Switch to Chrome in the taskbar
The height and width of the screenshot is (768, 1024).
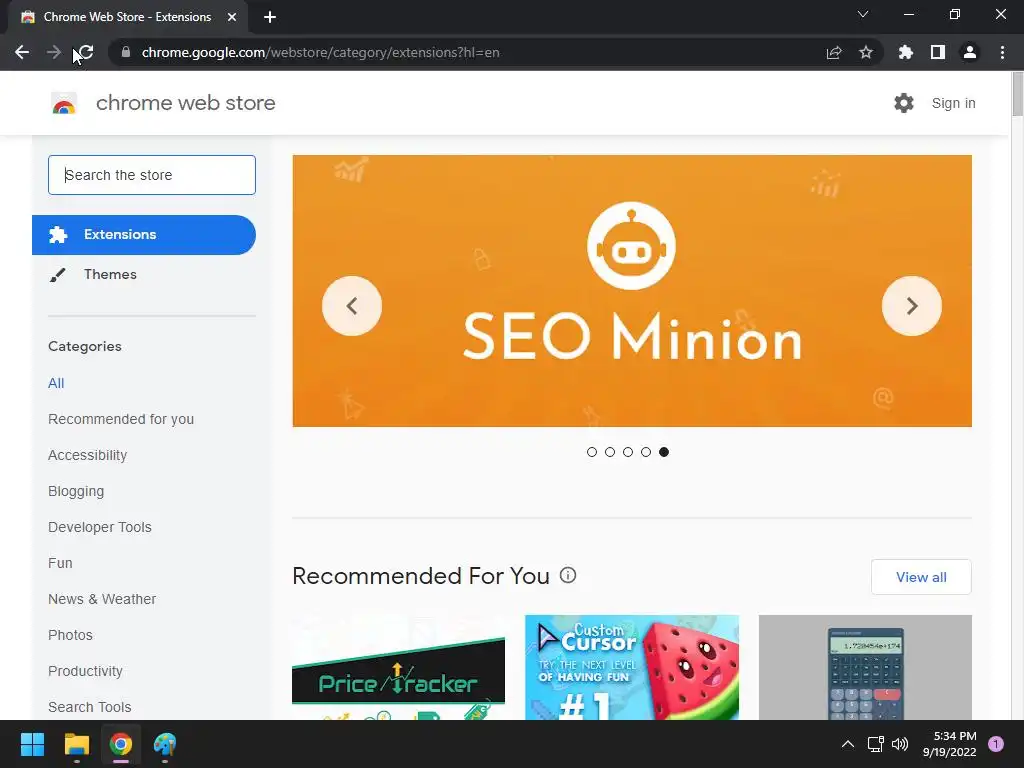[x=121, y=744]
